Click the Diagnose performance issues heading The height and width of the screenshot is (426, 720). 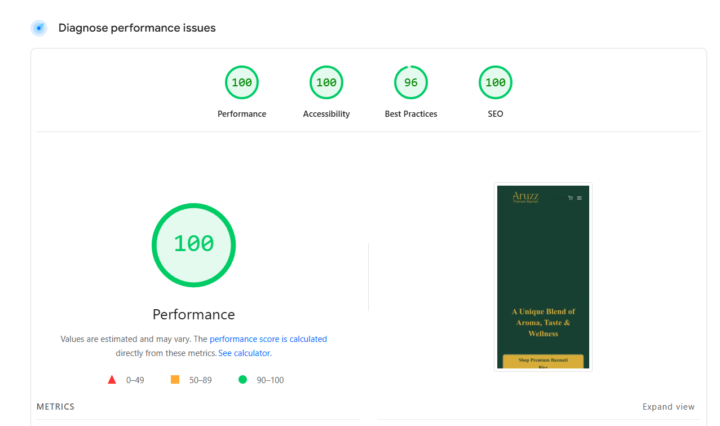137,28
